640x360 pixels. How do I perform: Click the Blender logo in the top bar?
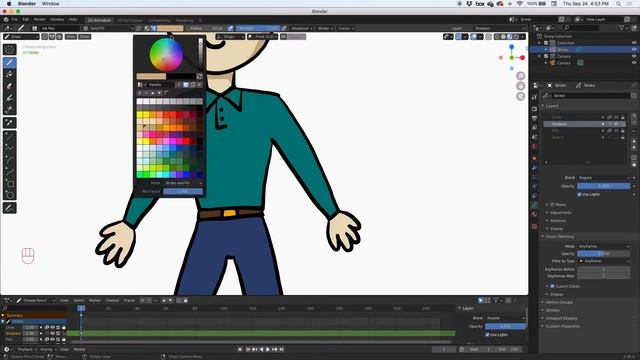coord(6,19)
